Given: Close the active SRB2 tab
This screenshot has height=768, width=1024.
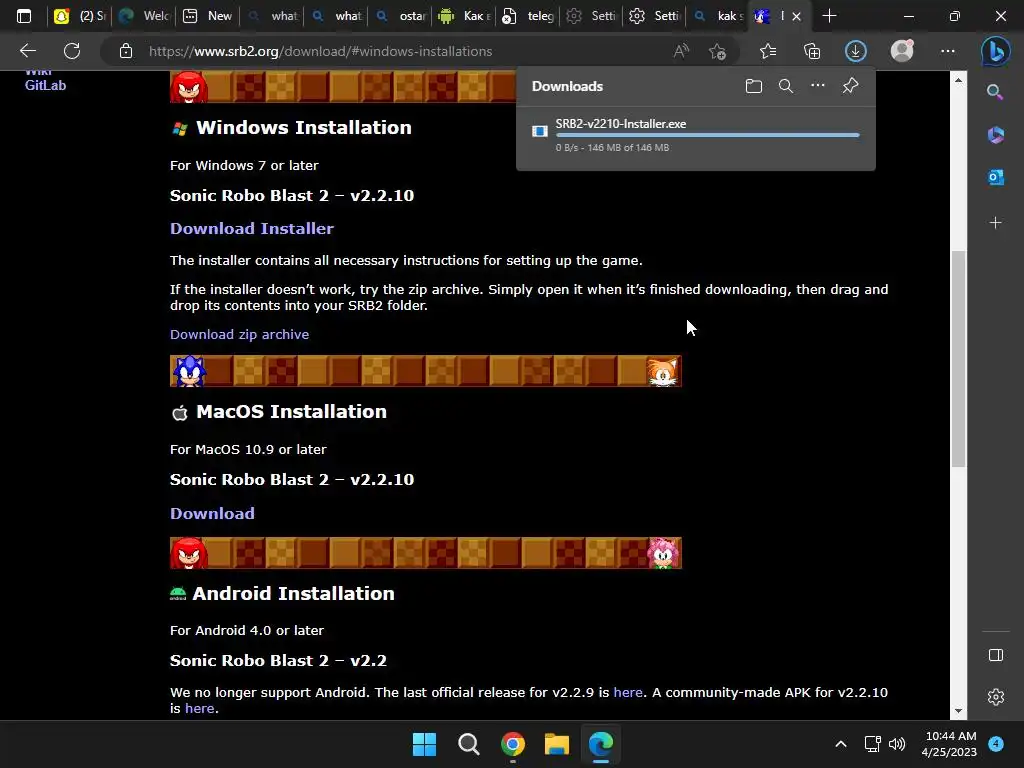Looking at the screenshot, I should [x=796, y=16].
